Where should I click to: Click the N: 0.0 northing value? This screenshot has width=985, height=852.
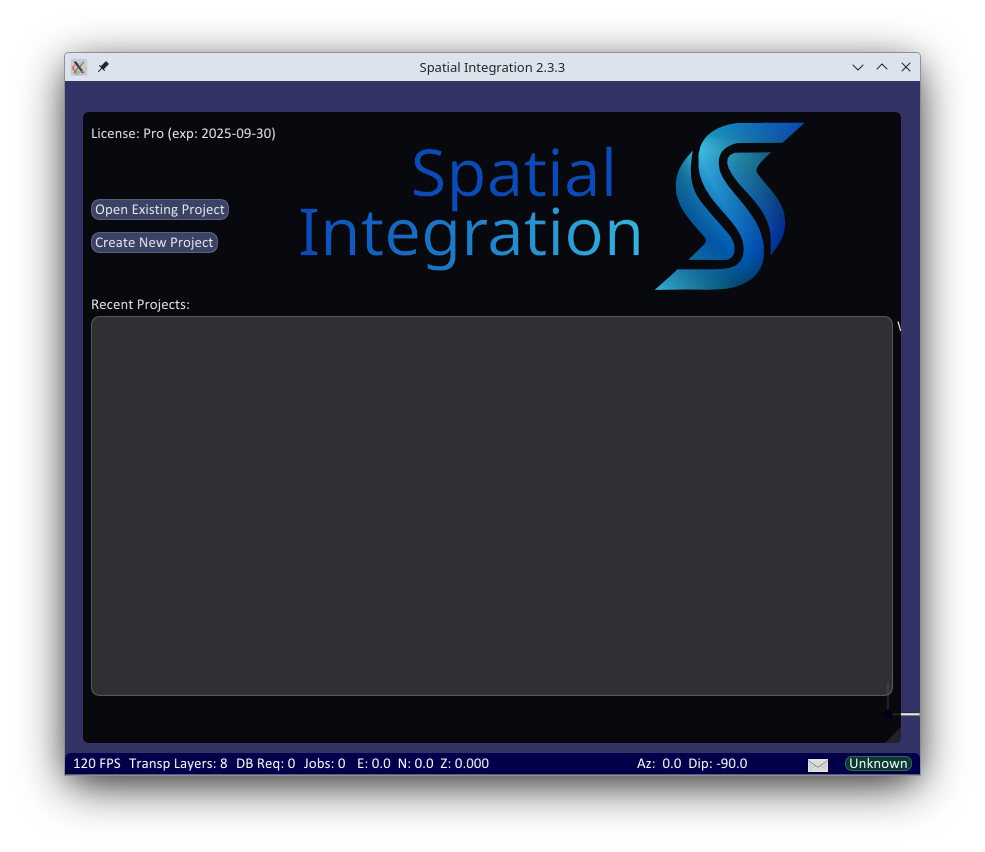click(415, 763)
